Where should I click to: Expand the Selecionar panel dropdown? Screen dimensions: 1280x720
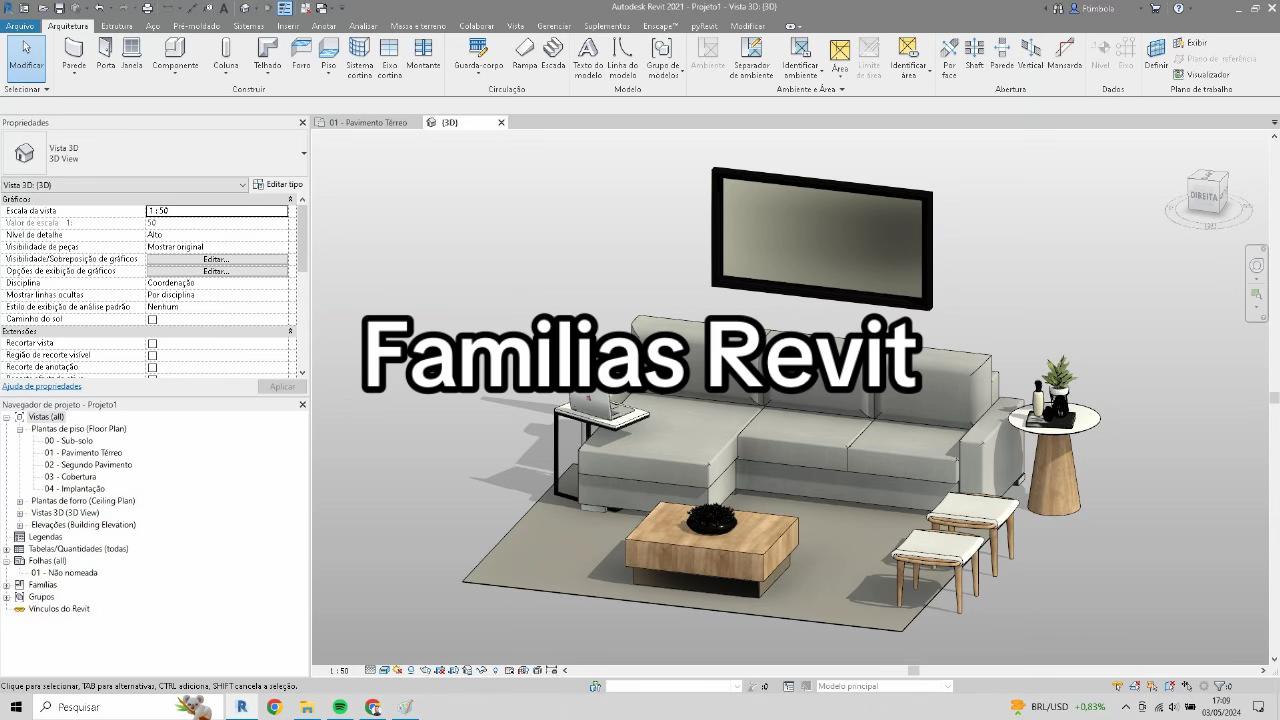(27, 89)
